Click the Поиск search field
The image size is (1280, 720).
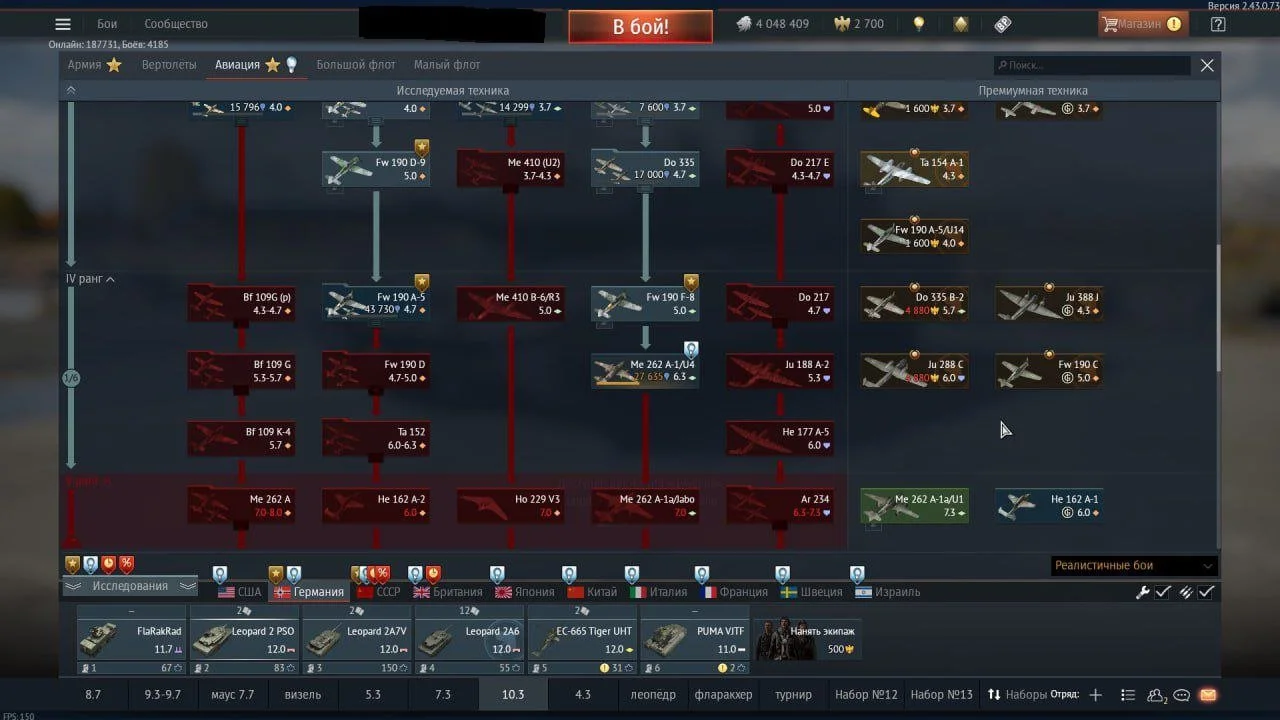1092,65
